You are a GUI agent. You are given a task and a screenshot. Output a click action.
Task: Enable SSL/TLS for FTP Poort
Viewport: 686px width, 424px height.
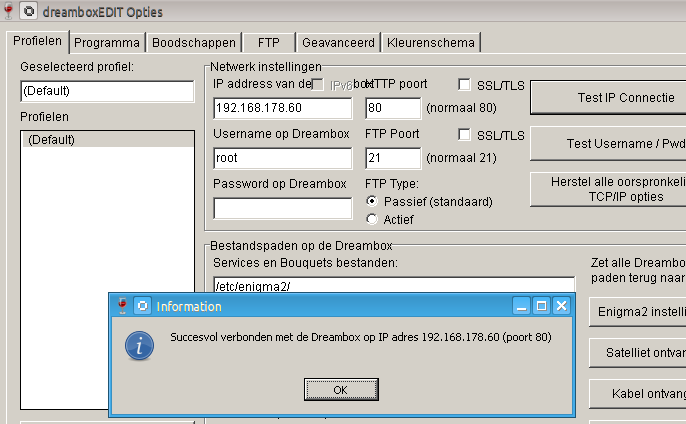pyautogui.click(x=464, y=134)
